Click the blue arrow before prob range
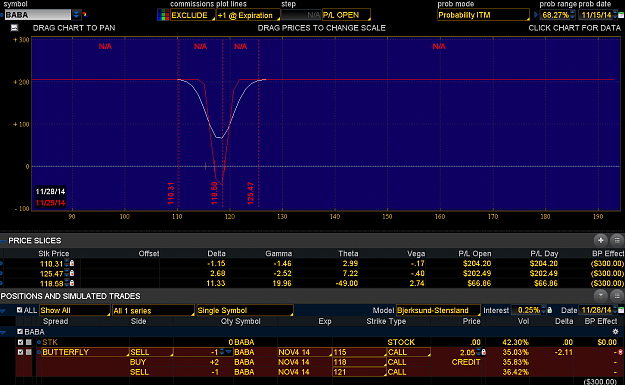625x385 pixels. [x=536, y=15]
